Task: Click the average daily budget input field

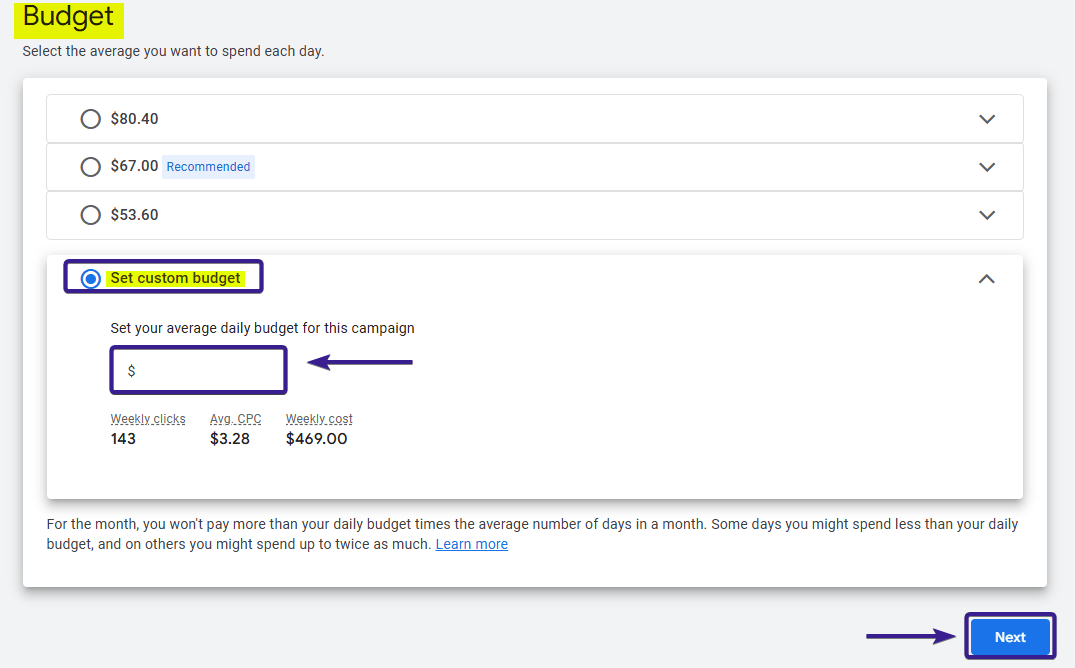Action: pos(205,371)
